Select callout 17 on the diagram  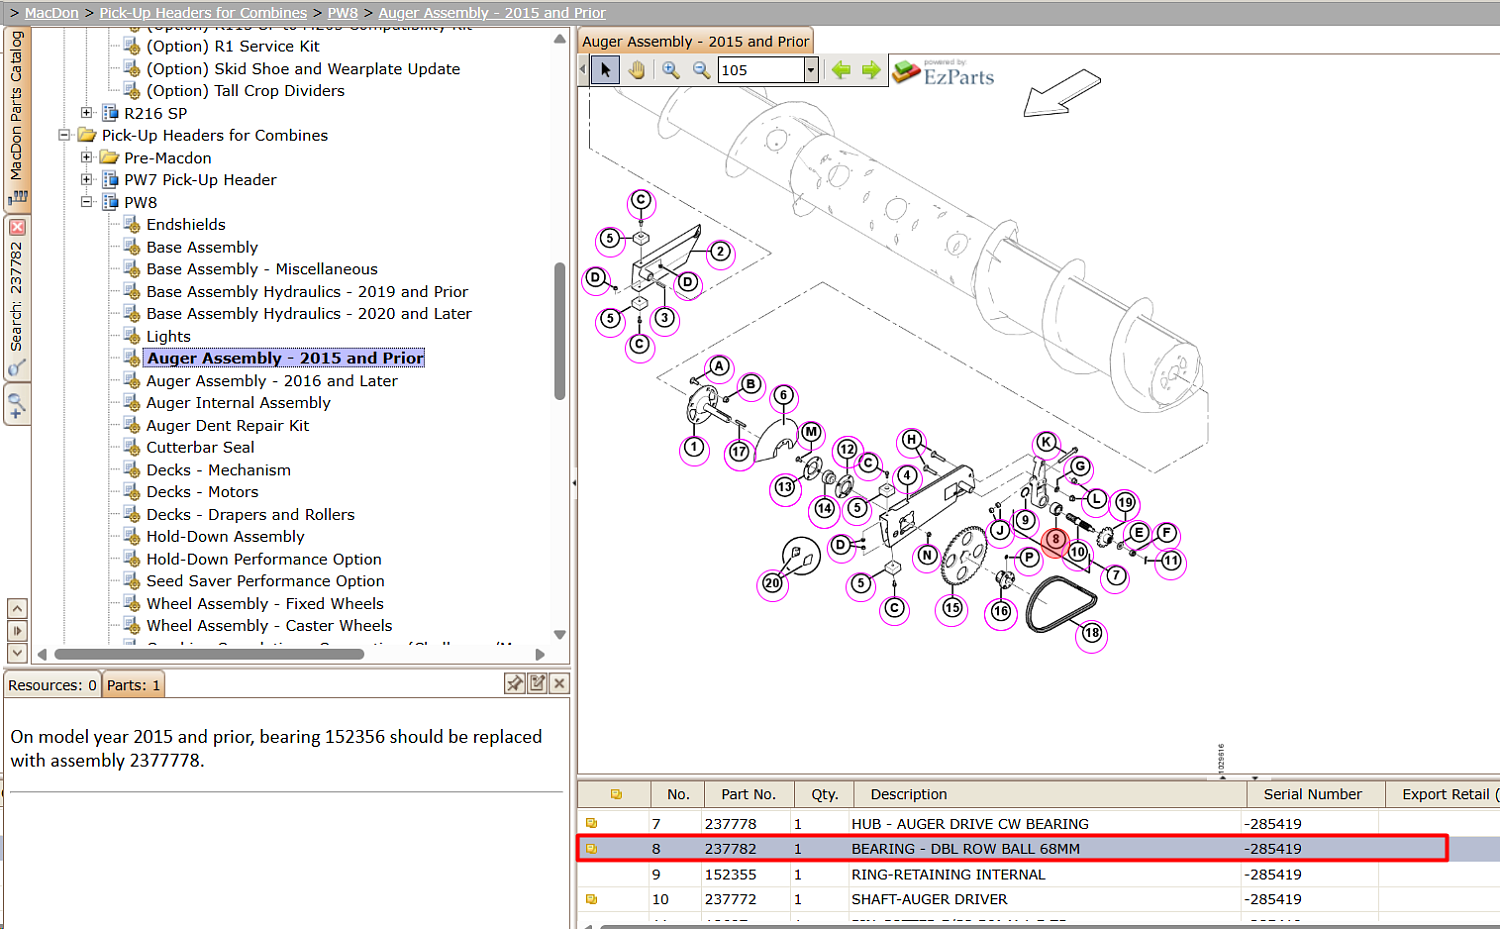tap(739, 452)
